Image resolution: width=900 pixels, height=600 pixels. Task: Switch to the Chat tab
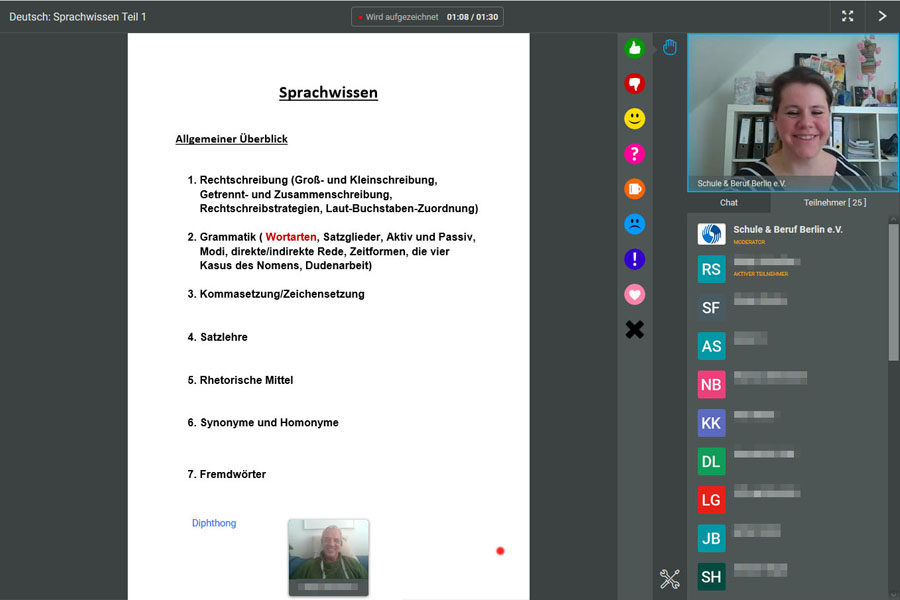tap(728, 203)
